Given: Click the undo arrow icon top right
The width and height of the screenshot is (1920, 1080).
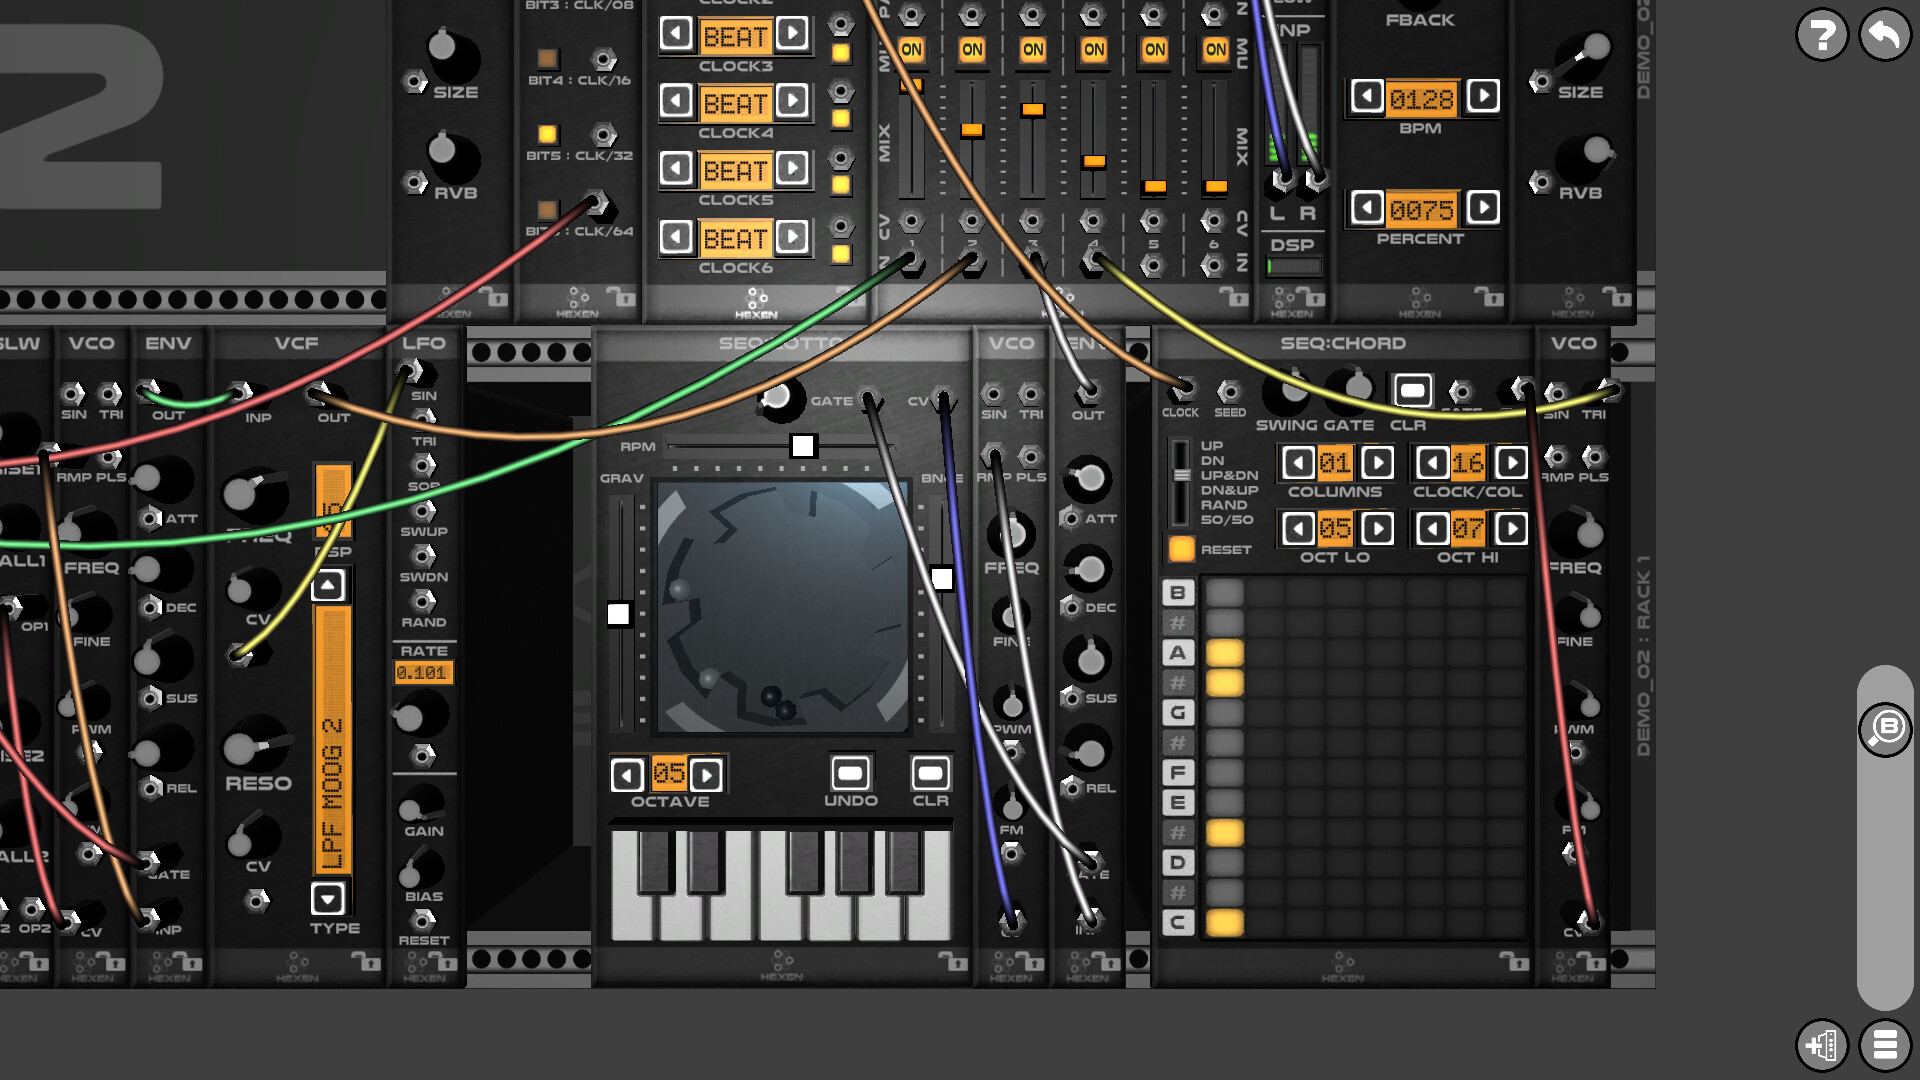Looking at the screenshot, I should [x=1883, y=34].
